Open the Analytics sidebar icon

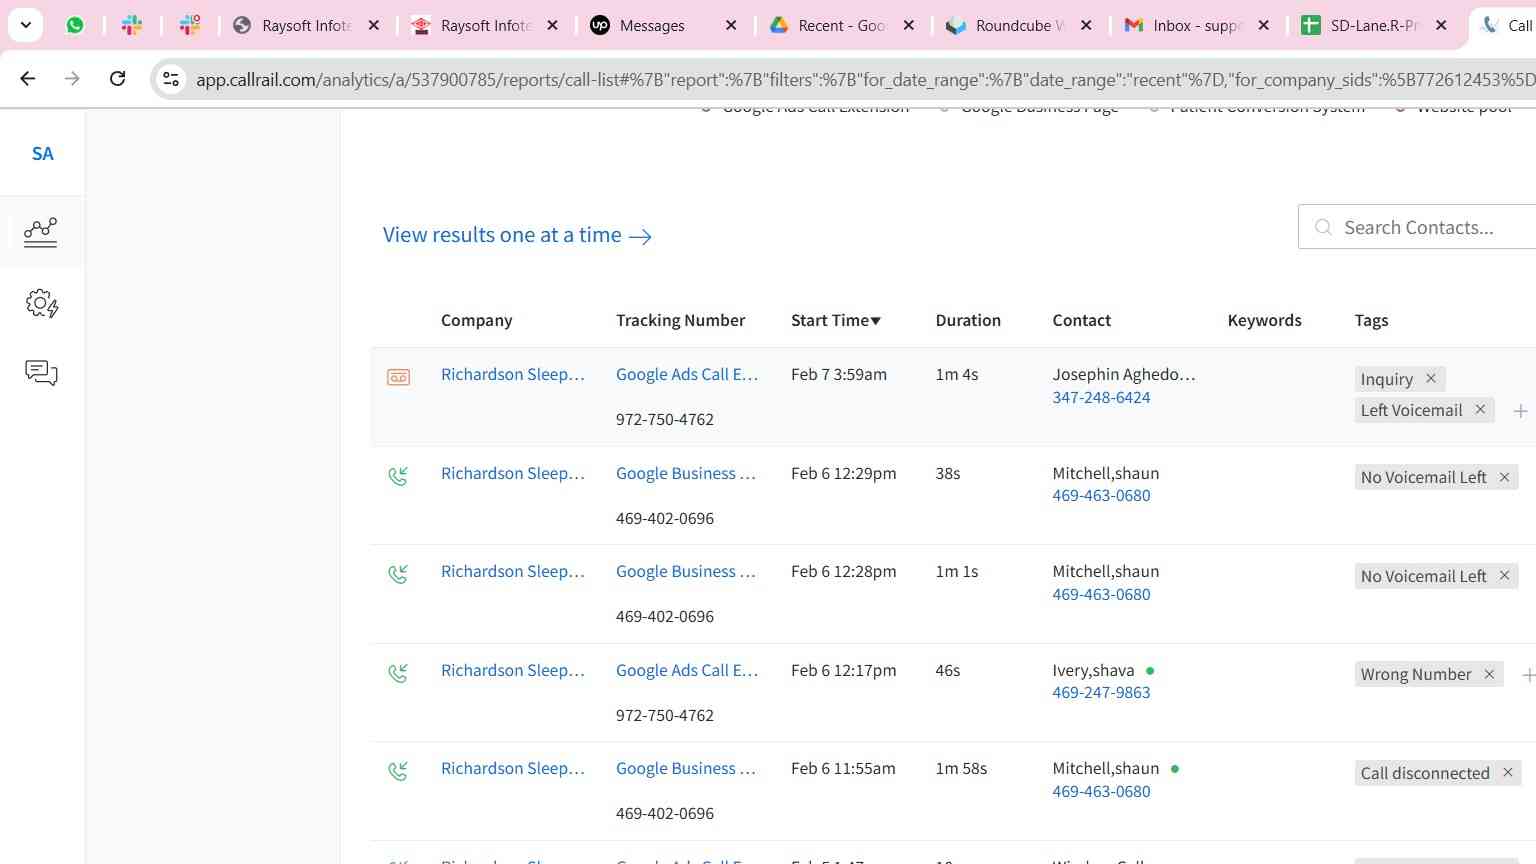click(41, 232)
